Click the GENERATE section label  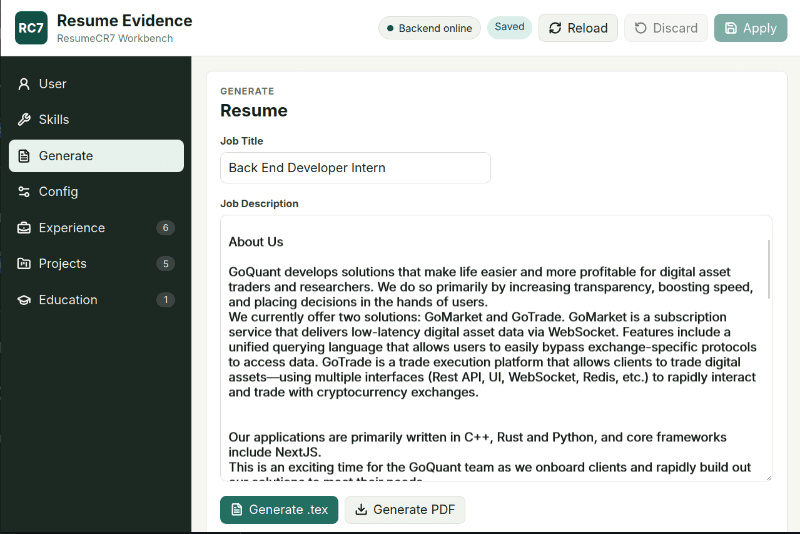247,91
